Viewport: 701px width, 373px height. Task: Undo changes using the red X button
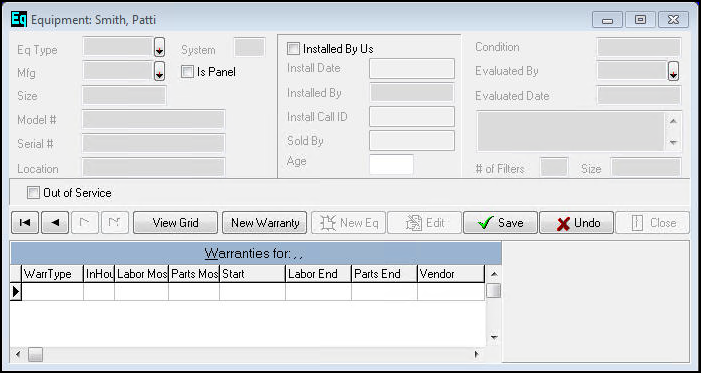click(x=576, y=223)
